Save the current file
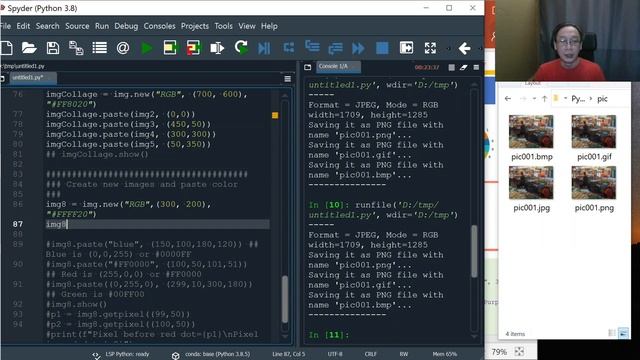The height and width of the screenshot is (360, 640). pos(53,48)
